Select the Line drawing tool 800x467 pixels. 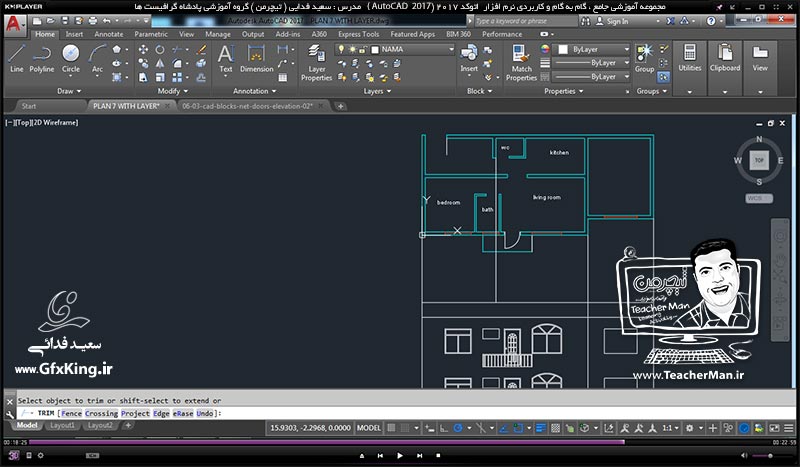click(16, 59)
